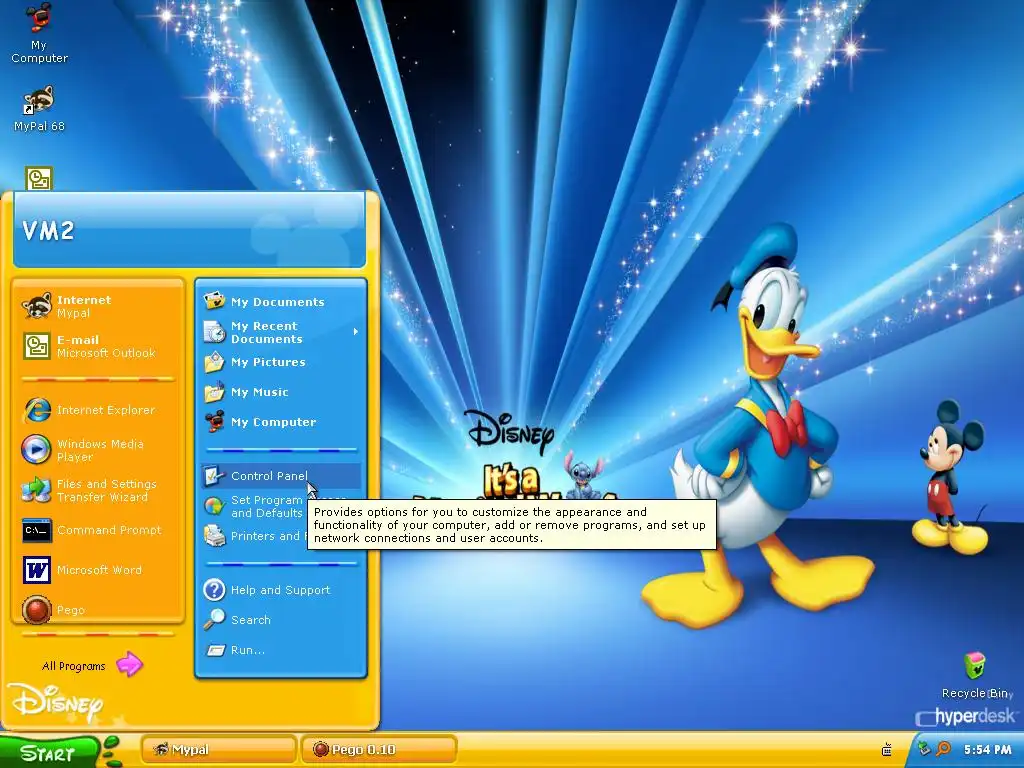Screen dimensions: 1024x768
Task: Select Microsoft Word menu entry
Action: [98, 570]
